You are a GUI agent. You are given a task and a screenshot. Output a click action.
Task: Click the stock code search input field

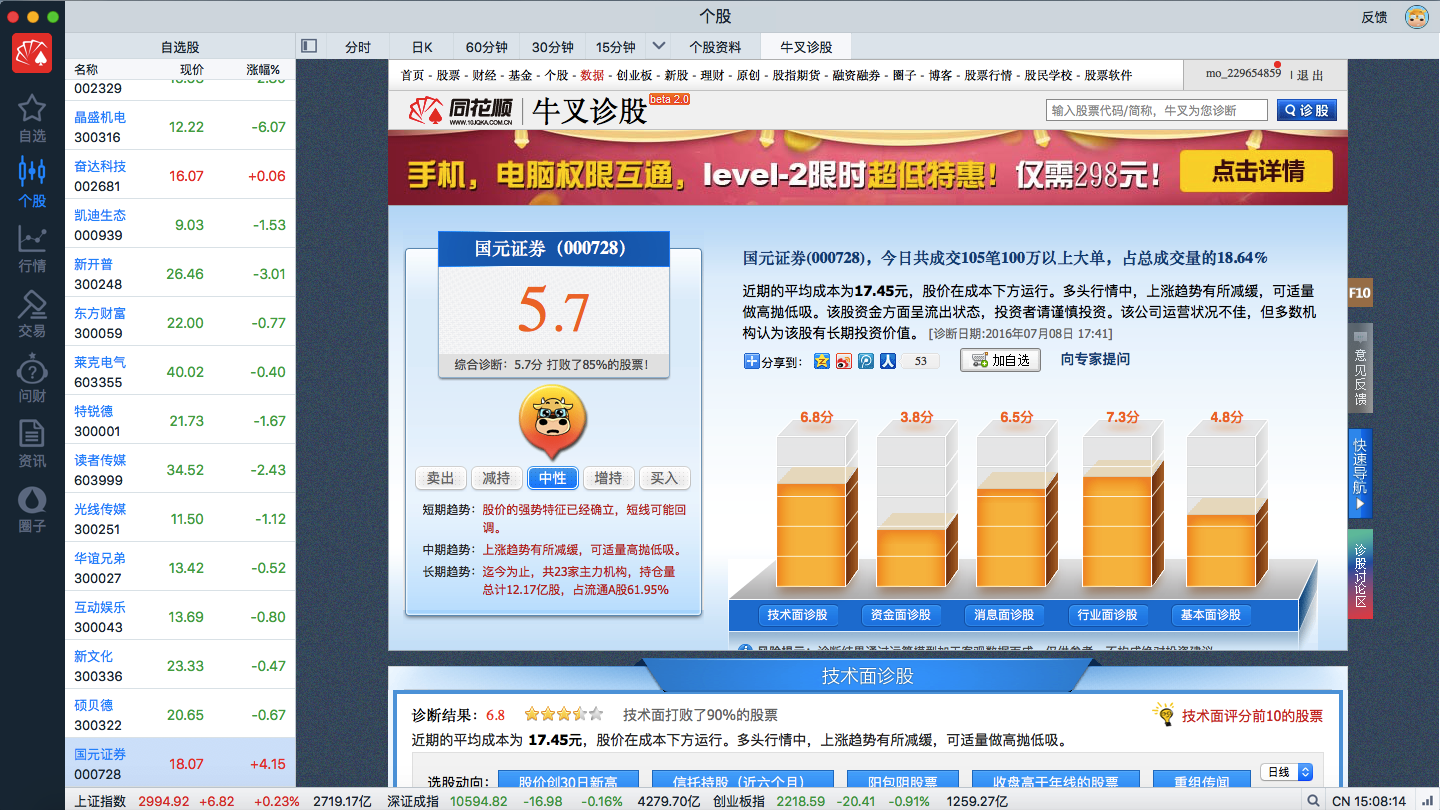pos(1157,110)
